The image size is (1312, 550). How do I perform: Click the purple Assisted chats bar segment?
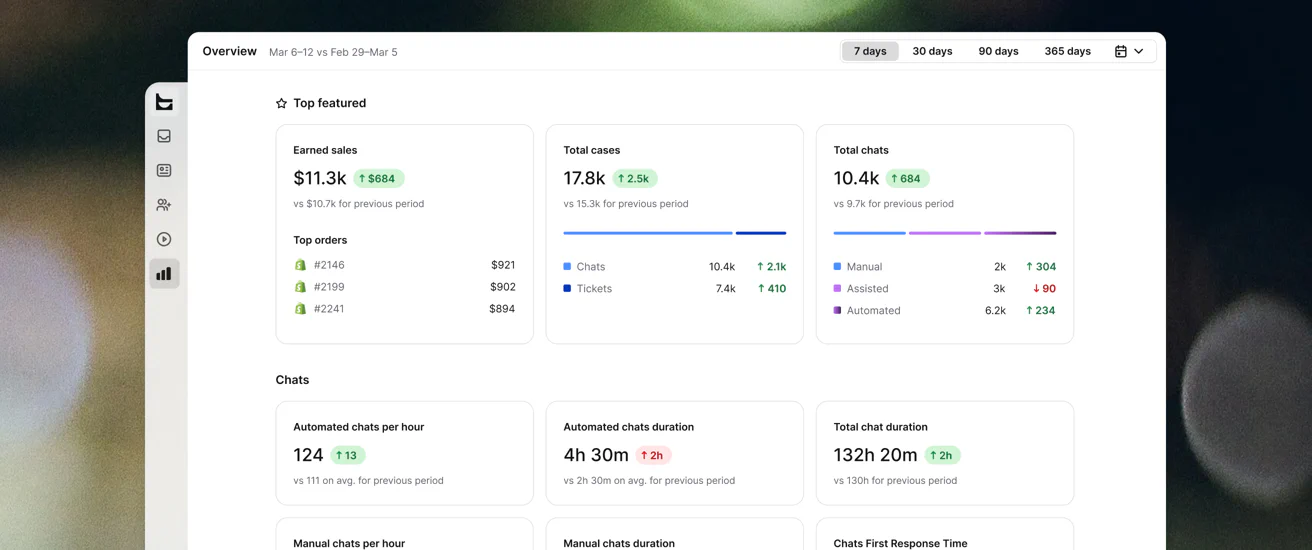945,233
